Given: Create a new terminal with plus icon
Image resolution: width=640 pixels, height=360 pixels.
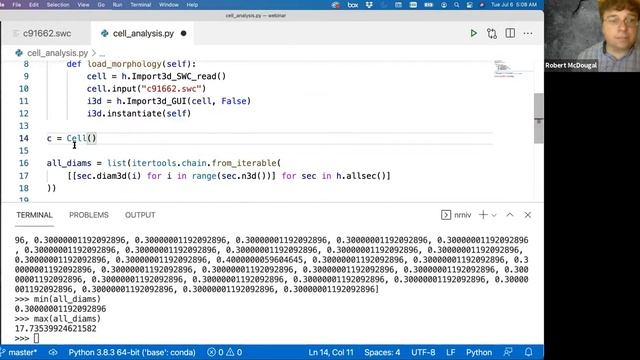Looking at the screenshot, I should pyautogui.click(x=483, y=215).
